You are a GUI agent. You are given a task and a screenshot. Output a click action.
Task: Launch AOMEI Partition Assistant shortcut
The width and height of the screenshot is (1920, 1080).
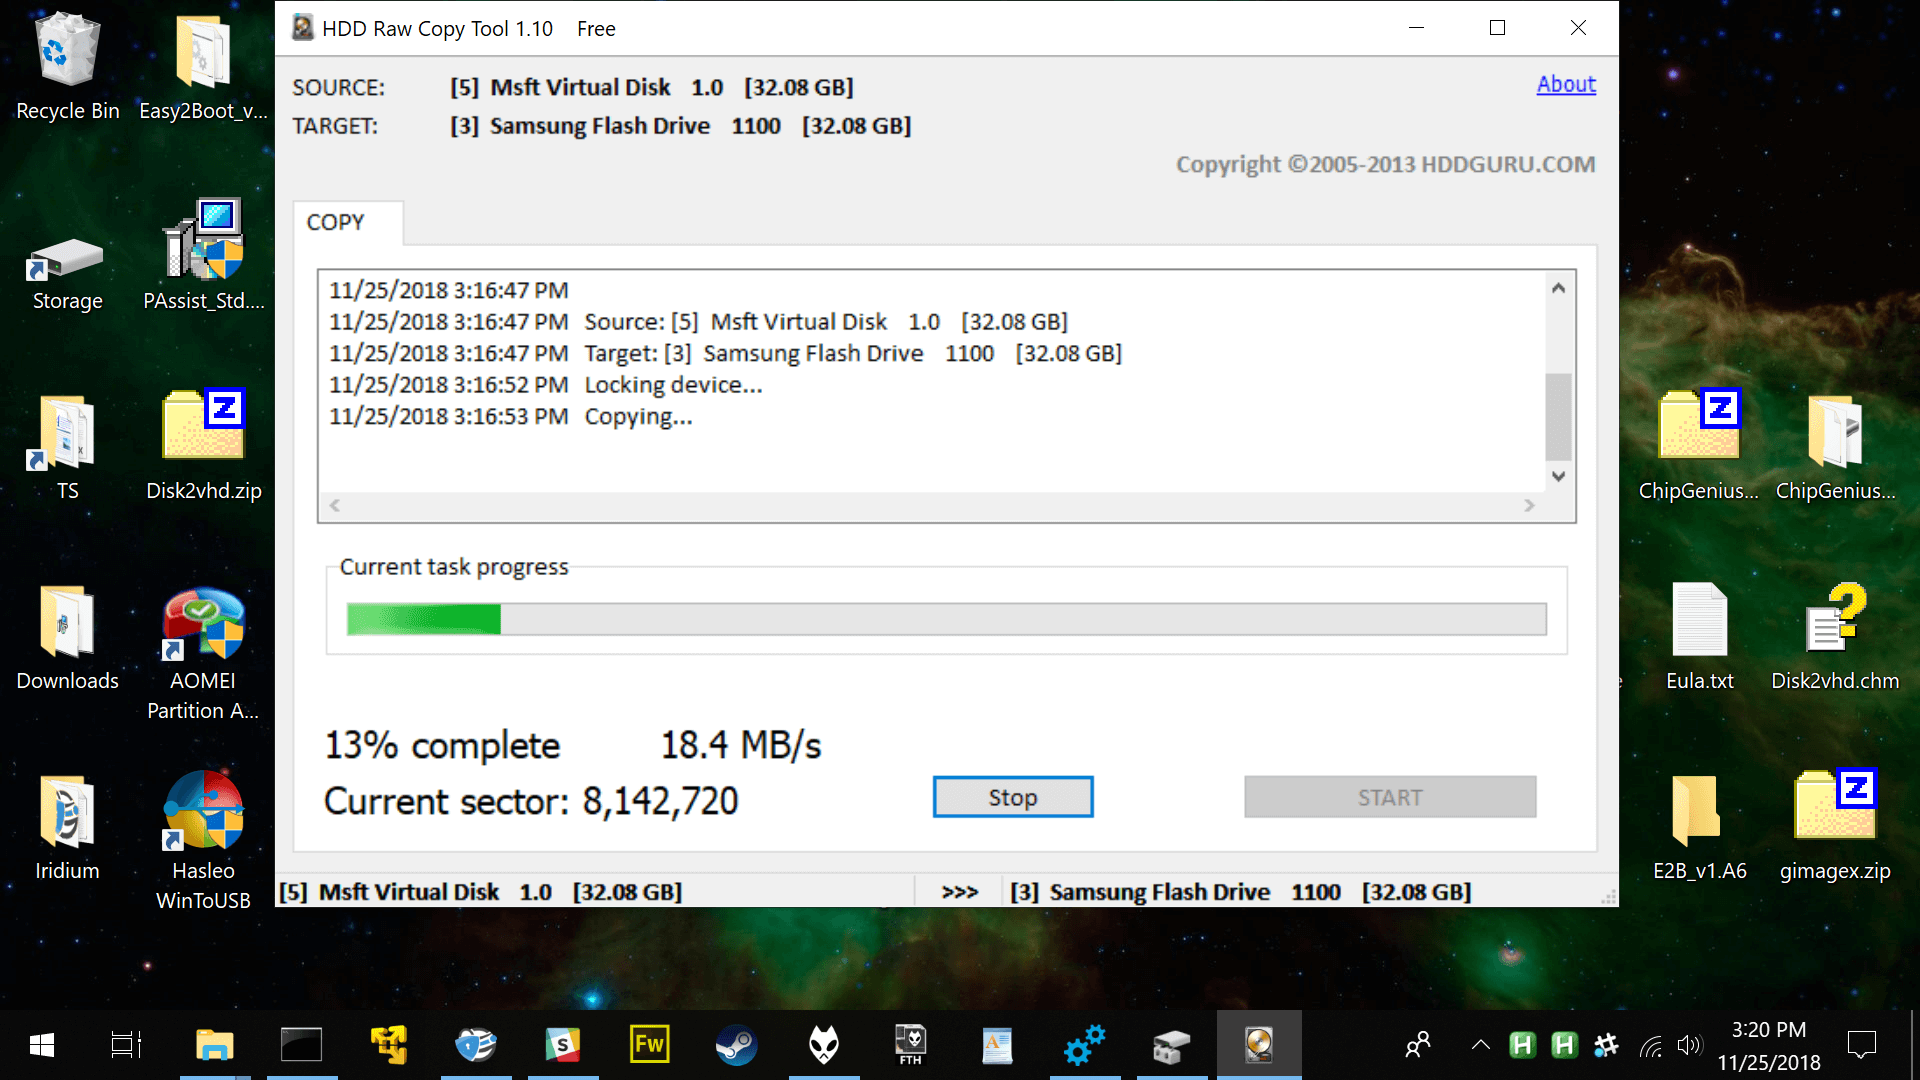[203, 653]
